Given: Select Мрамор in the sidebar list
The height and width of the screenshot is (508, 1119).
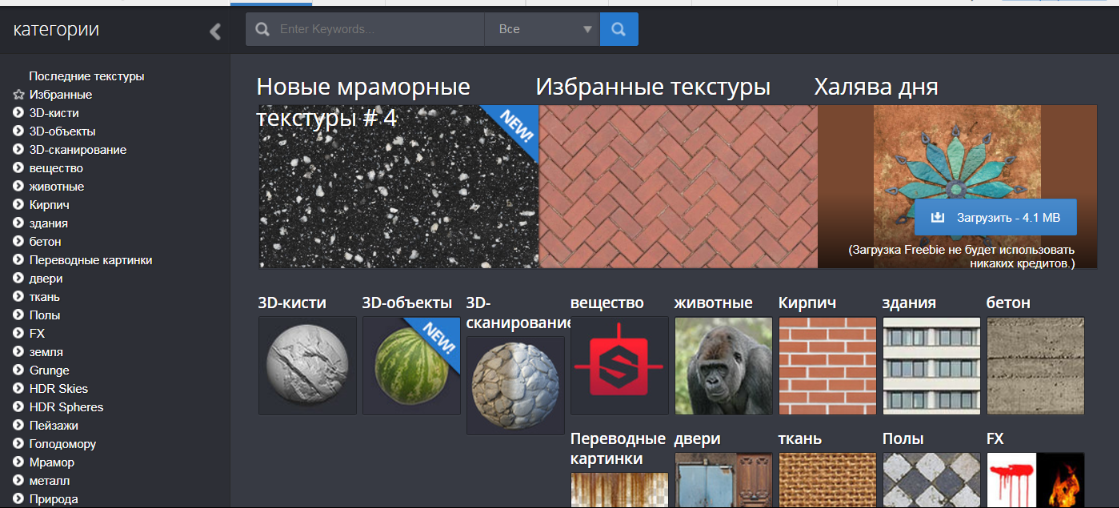Looking at the screenshot, I should click(51, 462).
